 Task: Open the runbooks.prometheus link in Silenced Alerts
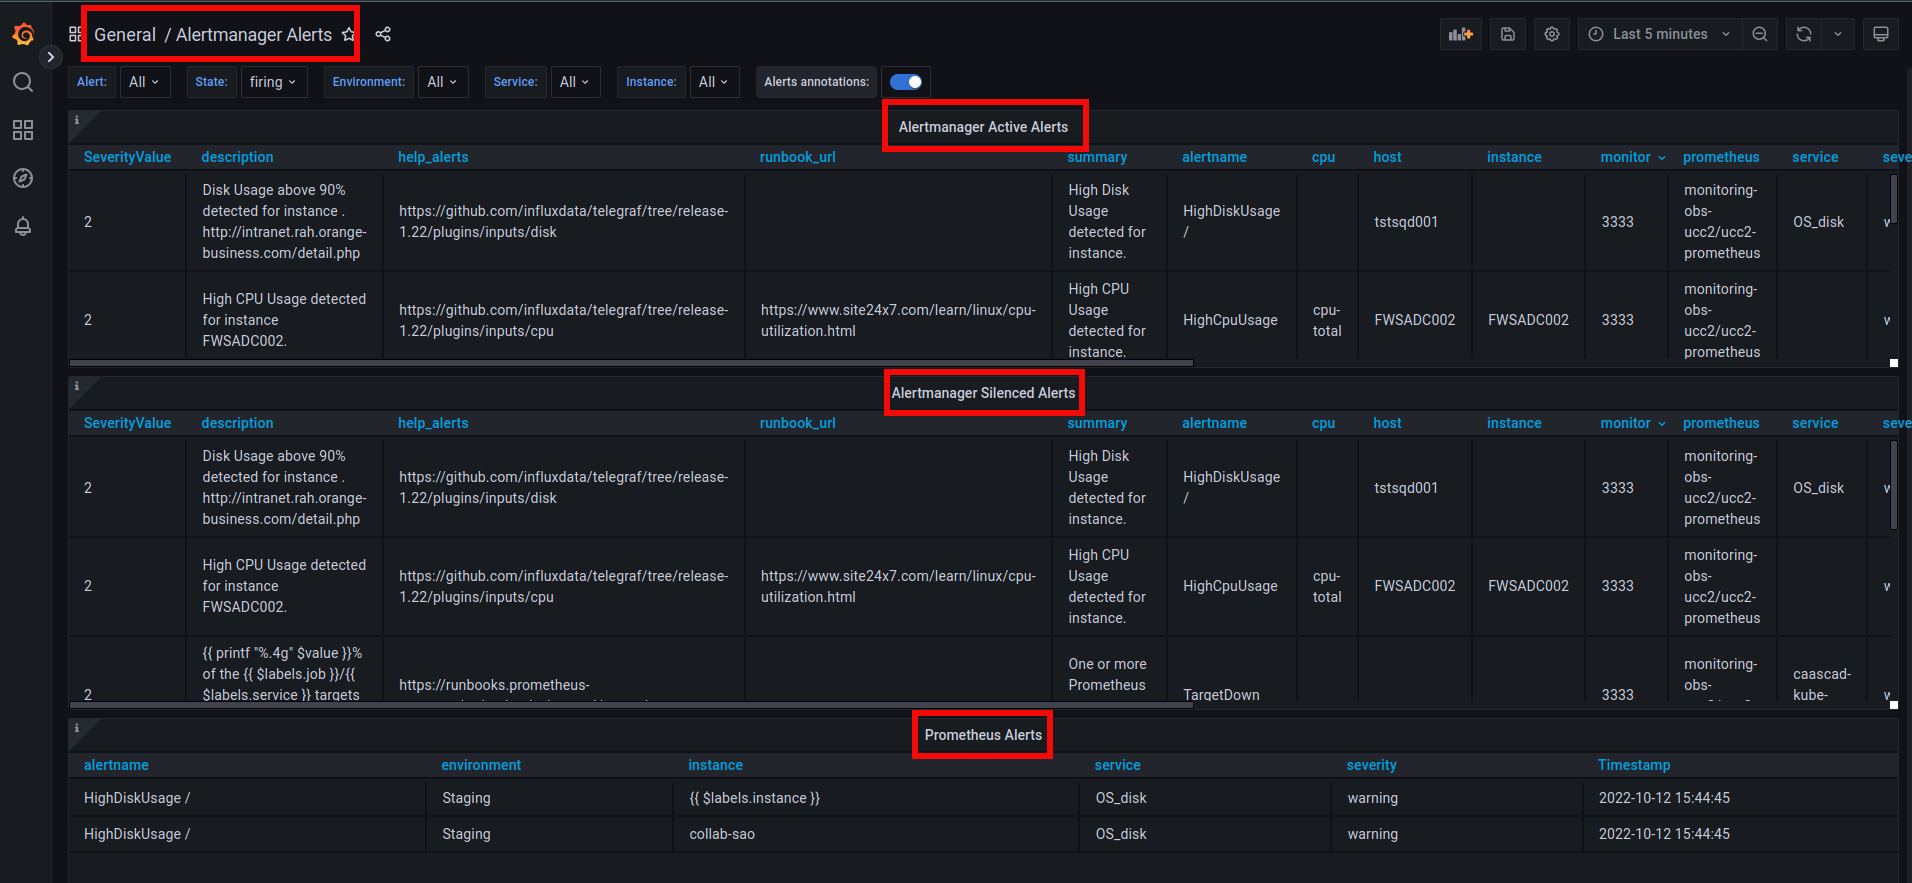tap(494, 685)
